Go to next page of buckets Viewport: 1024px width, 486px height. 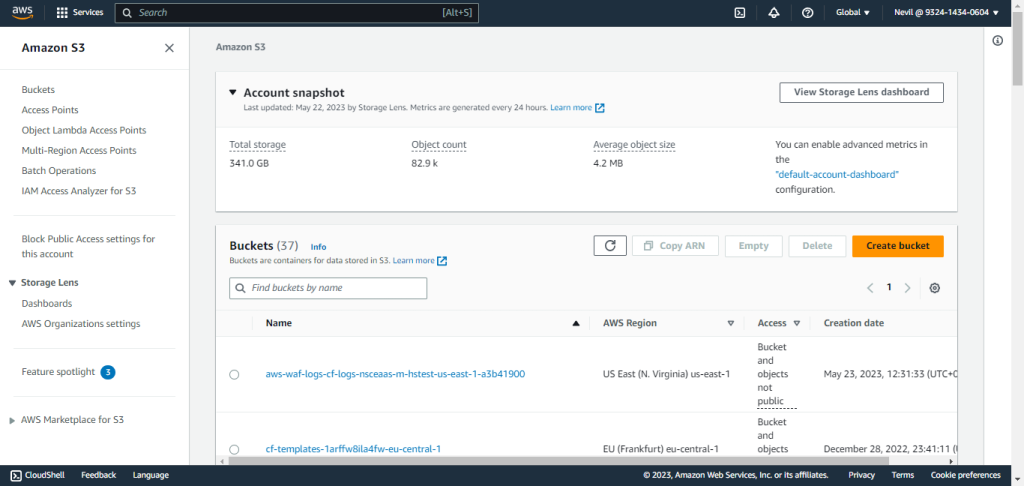pyautogui.click(x=907, y=287)
